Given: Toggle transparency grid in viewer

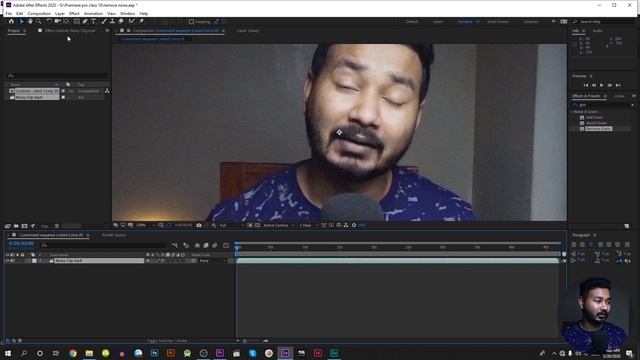Looking at the screenshot, I should 258,225.
